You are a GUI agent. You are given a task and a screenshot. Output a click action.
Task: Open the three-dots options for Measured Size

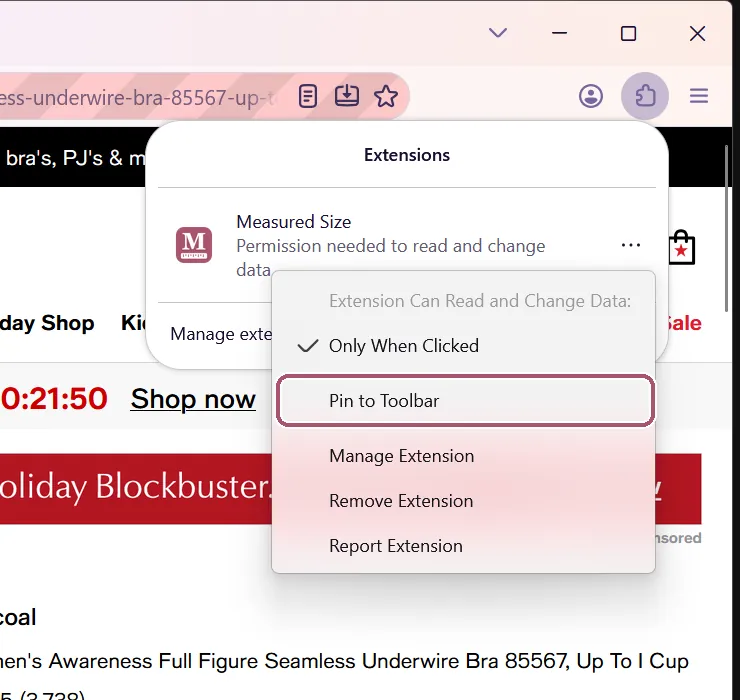pos(631,245)
